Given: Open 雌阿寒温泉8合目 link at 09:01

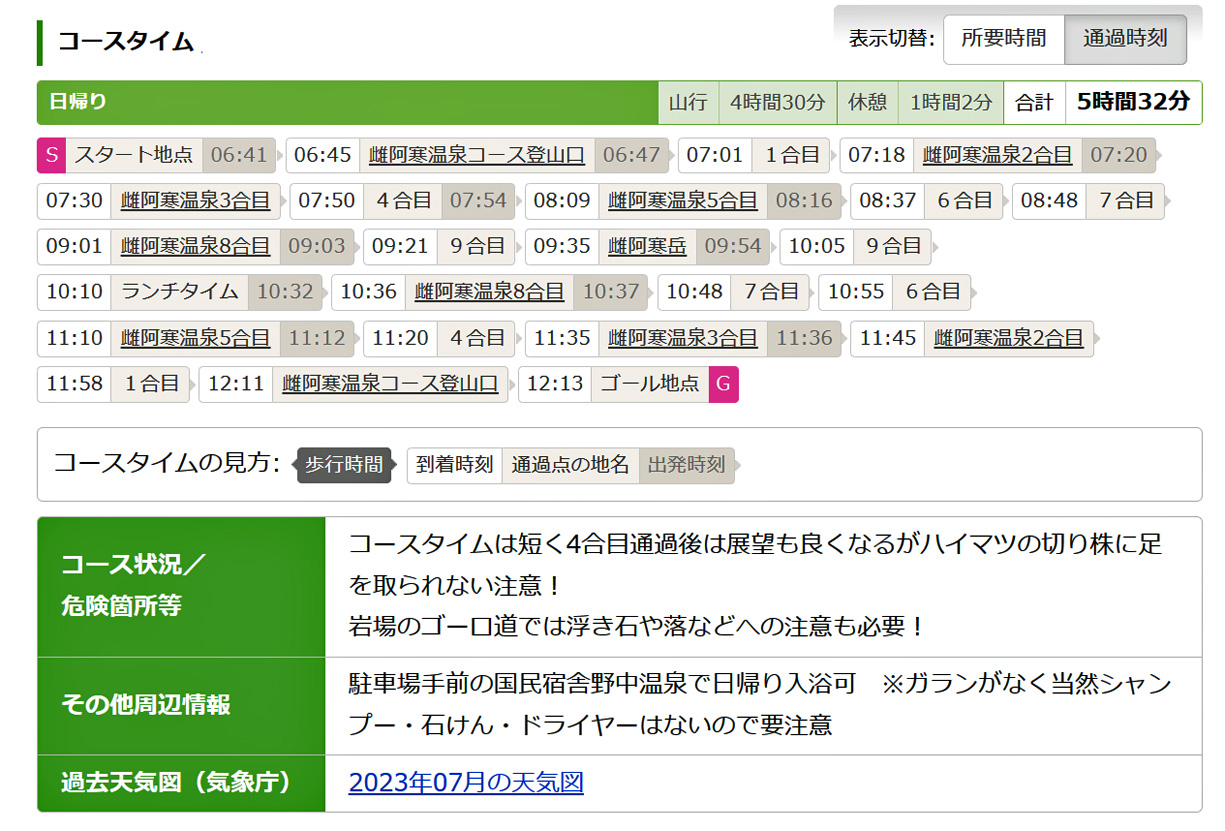Looking at the screenshot, I should click(x=195, y=246).
